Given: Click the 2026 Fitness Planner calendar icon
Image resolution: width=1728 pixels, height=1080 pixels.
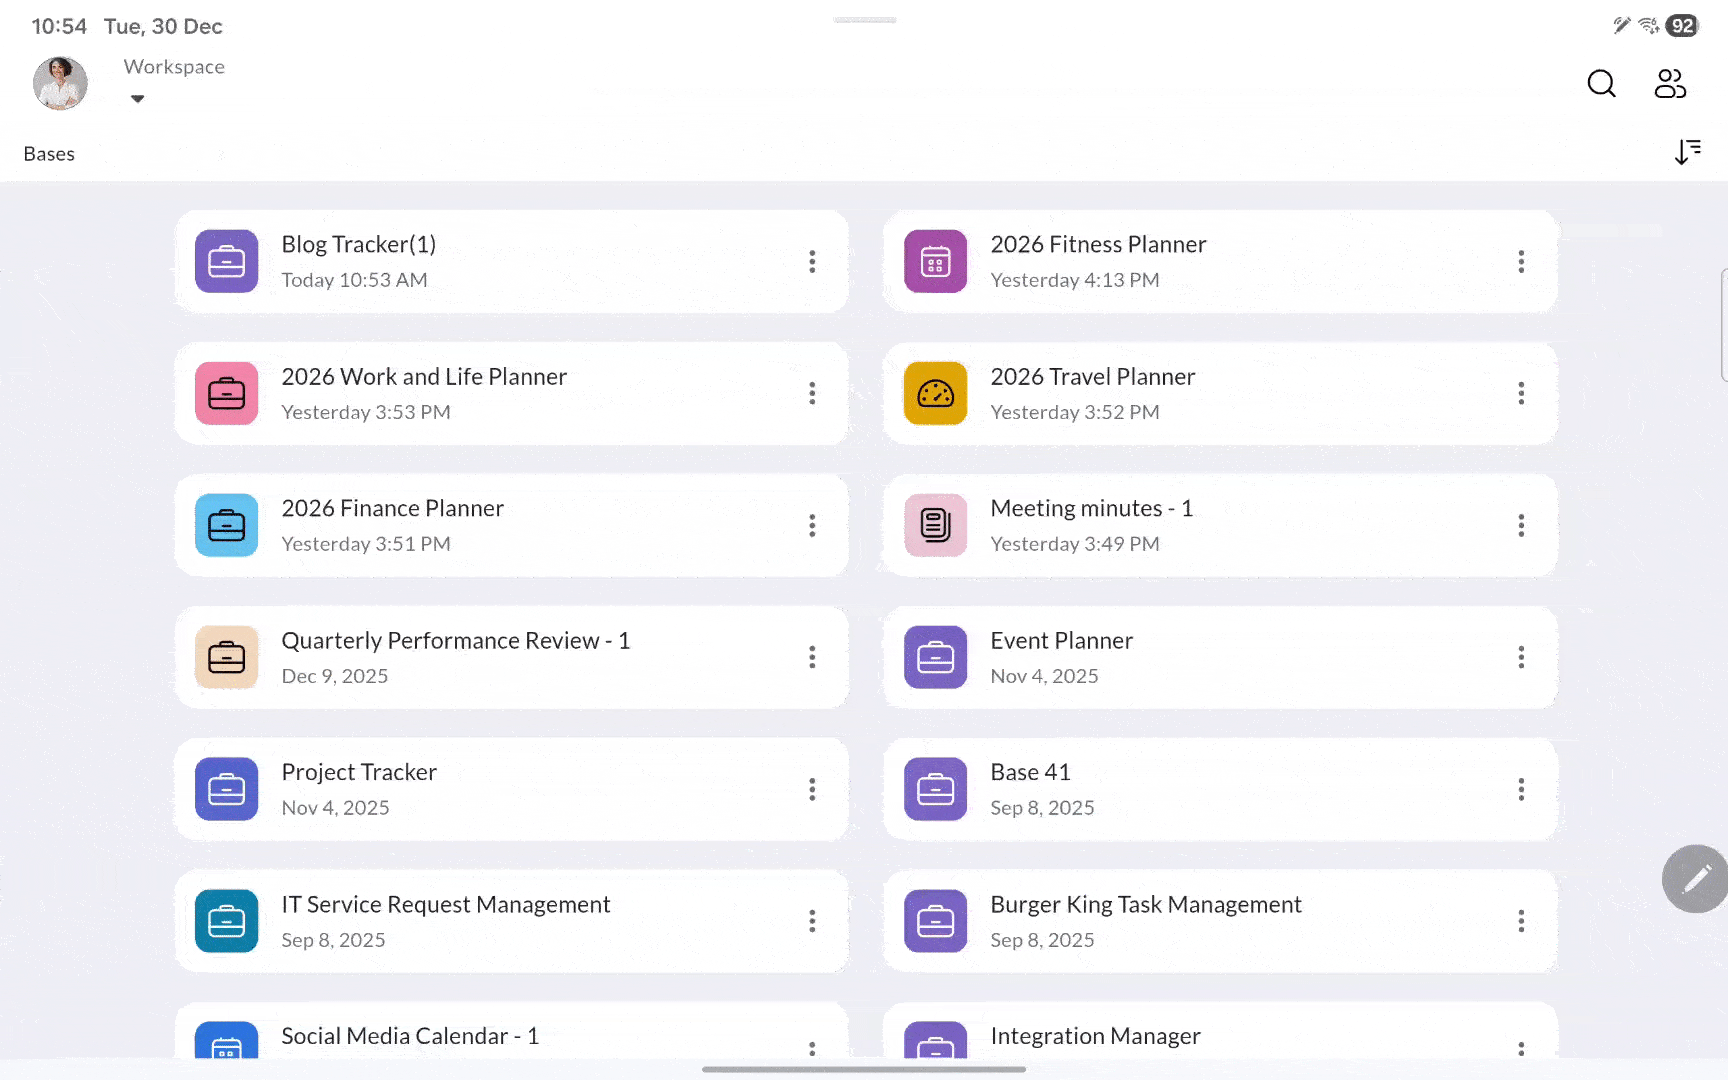Looking at the screenshot, I should tap(935, 262).
